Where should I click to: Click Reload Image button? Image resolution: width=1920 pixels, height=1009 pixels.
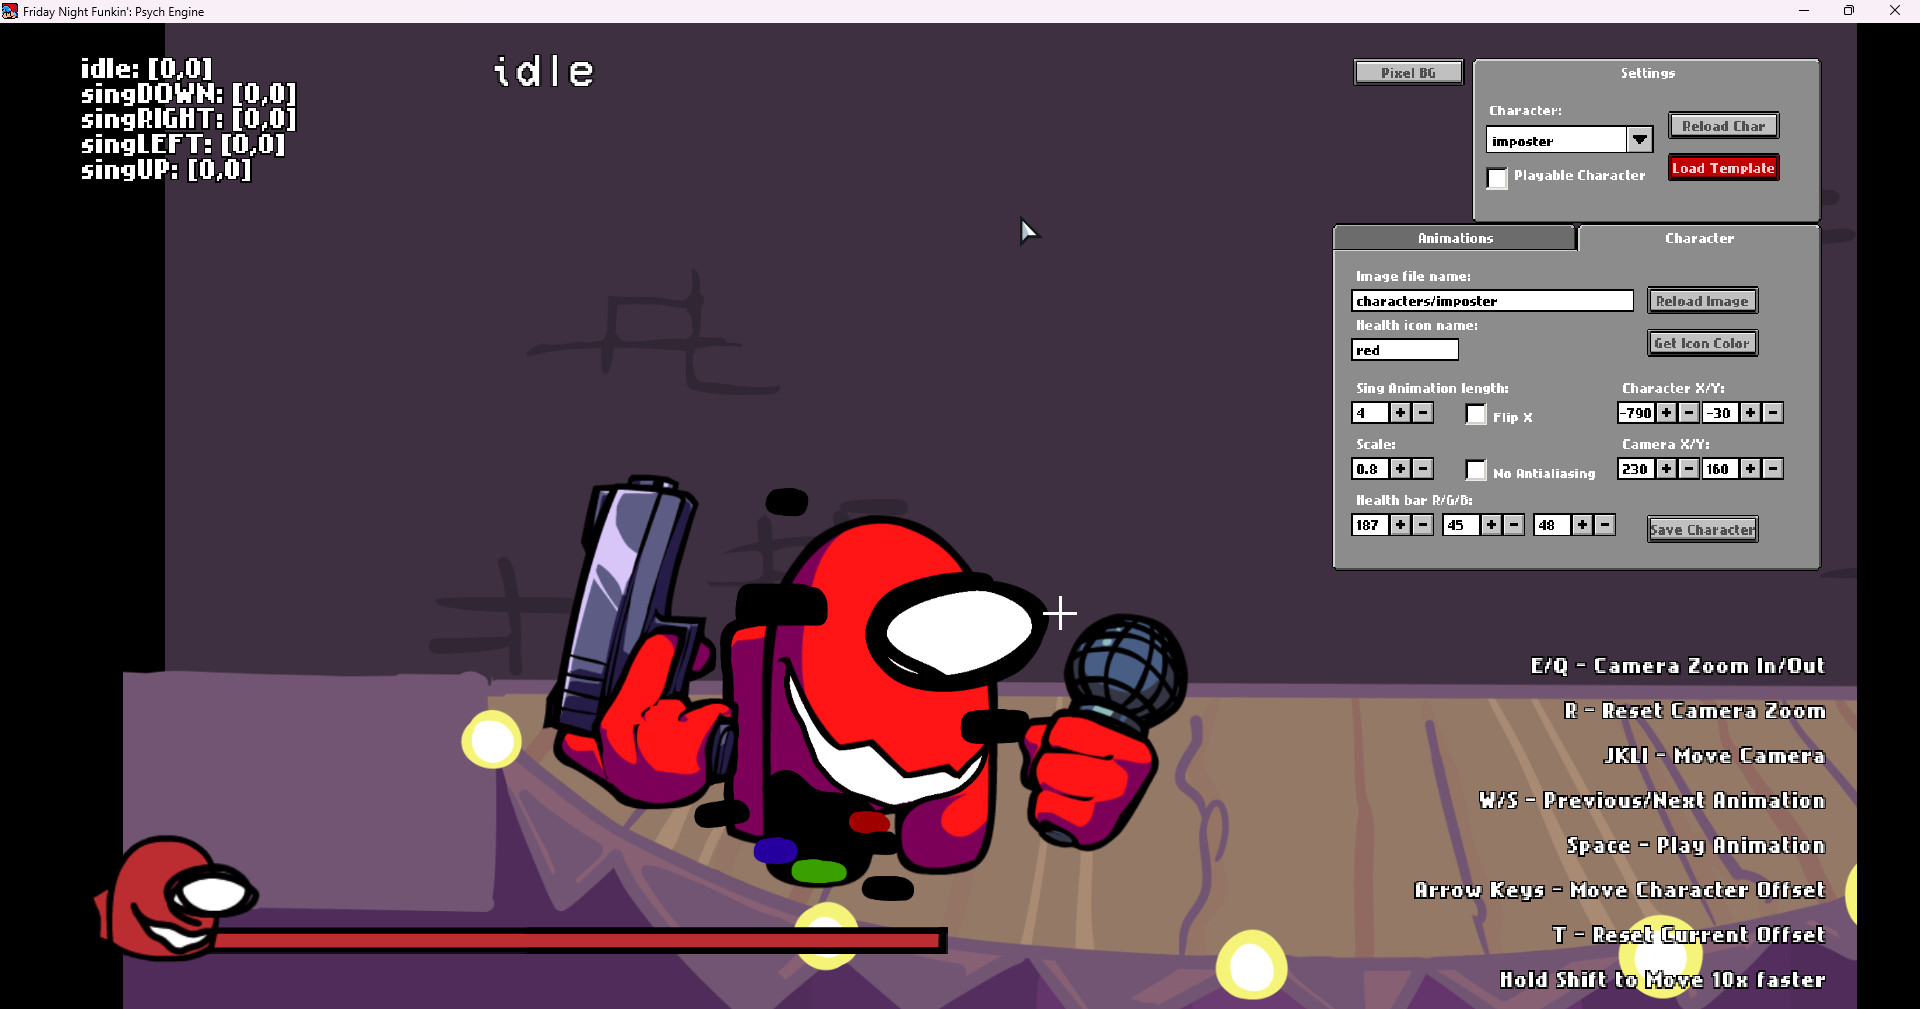[x=1701, y=300]
